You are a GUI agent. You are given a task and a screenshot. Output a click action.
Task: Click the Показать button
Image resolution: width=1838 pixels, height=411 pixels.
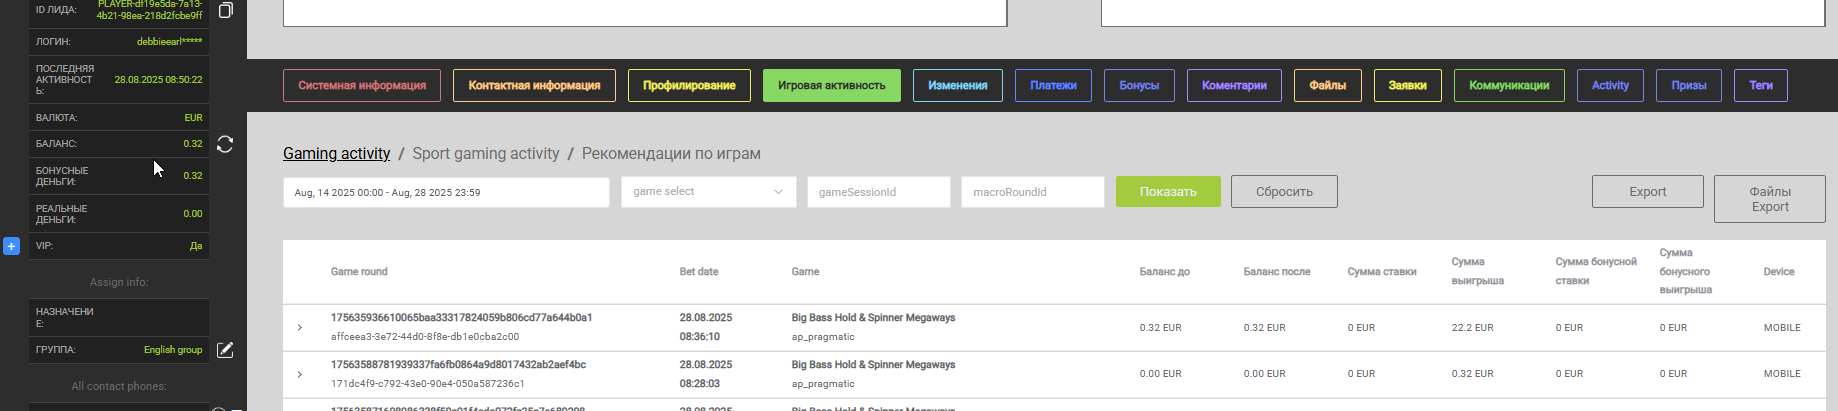tap(1168, 191)
